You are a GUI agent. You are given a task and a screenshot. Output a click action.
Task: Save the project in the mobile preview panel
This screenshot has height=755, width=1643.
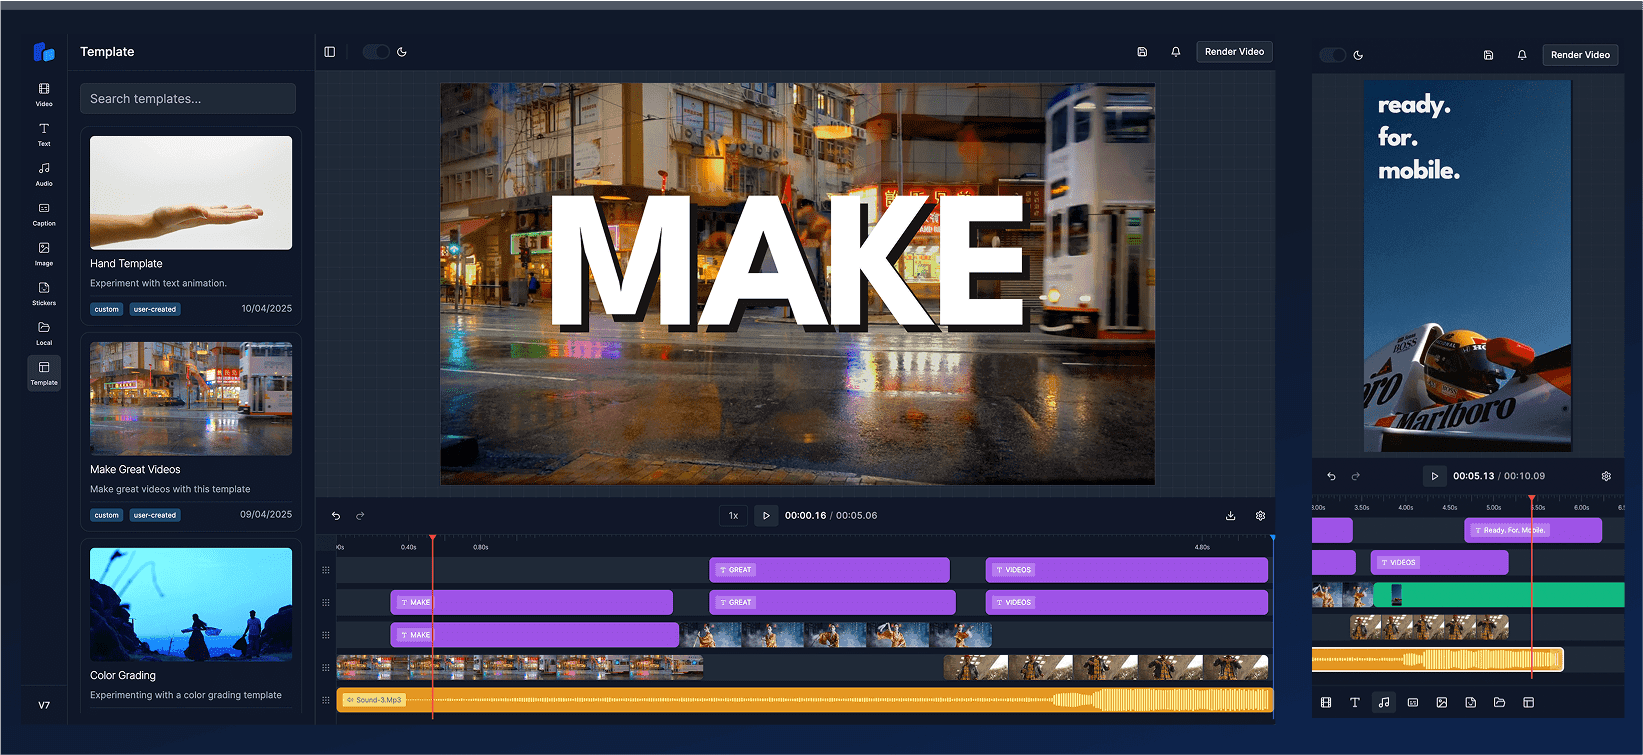pos(1488,55)
